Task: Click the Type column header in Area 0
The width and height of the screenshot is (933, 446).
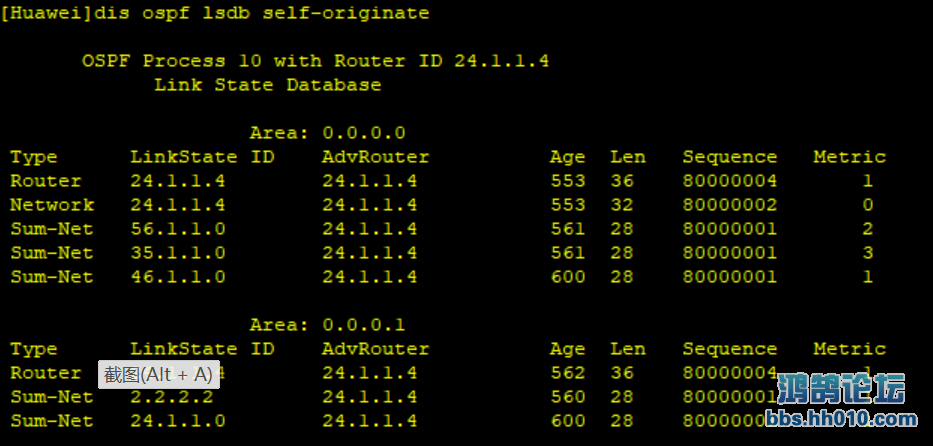Action: 34,158
